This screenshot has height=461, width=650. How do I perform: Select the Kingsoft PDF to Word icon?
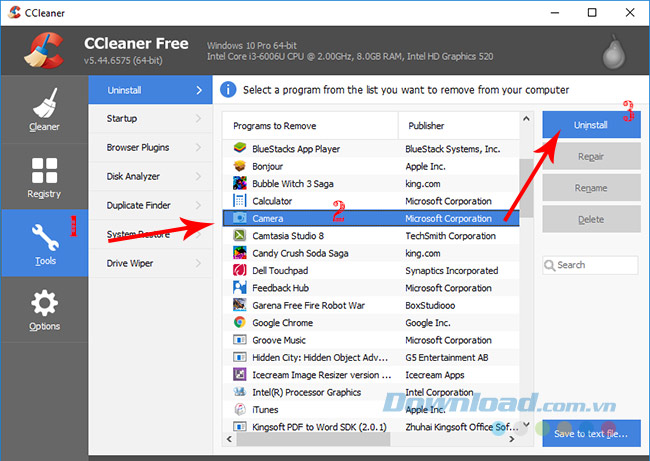[240, 427]
